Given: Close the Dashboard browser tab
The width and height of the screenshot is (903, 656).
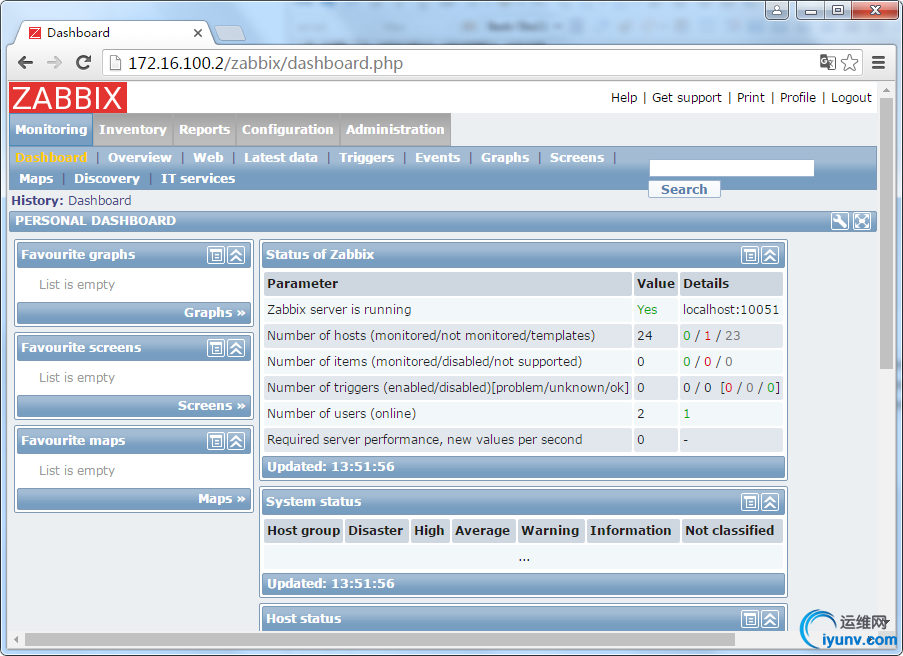Looking at the screenshot, I should [198, 33].
